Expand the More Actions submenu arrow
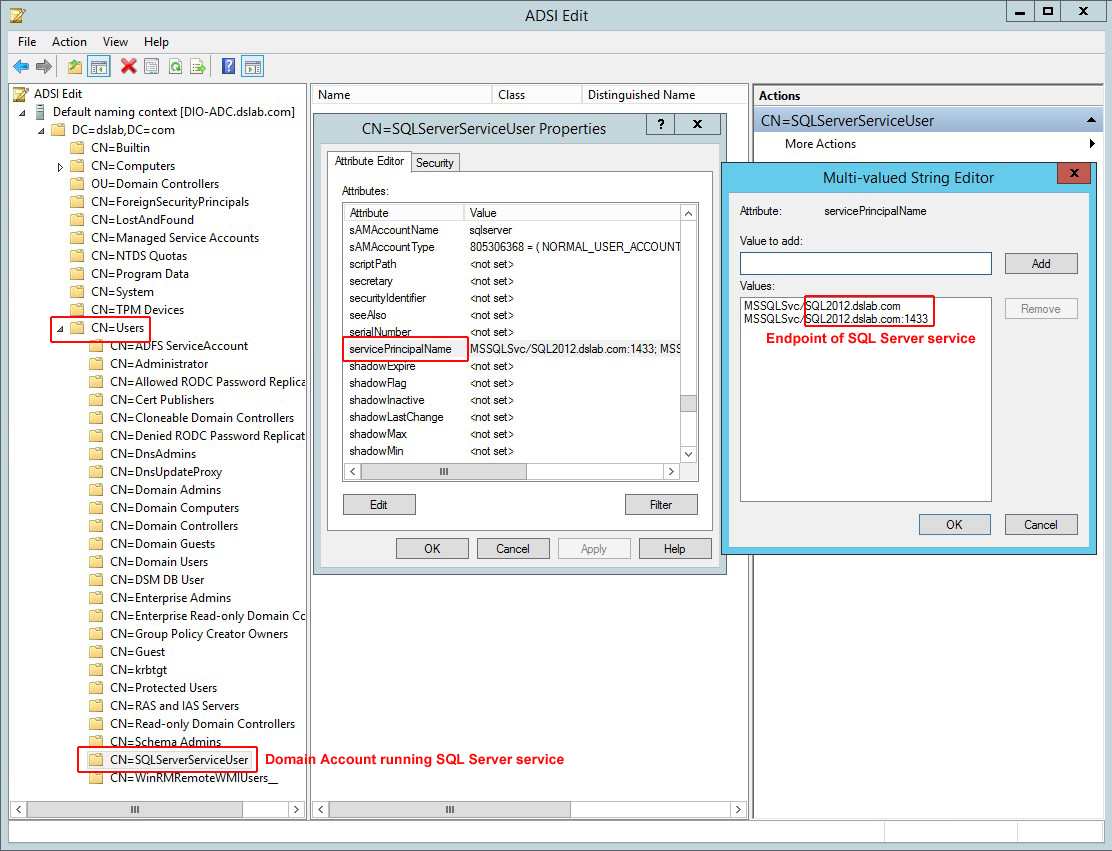Screen dimensions: 1112x851 tap(1092, 144)
